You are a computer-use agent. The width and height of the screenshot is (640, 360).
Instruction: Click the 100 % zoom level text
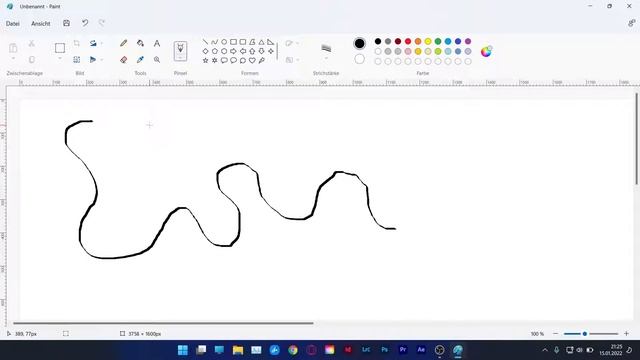point(537,333)
